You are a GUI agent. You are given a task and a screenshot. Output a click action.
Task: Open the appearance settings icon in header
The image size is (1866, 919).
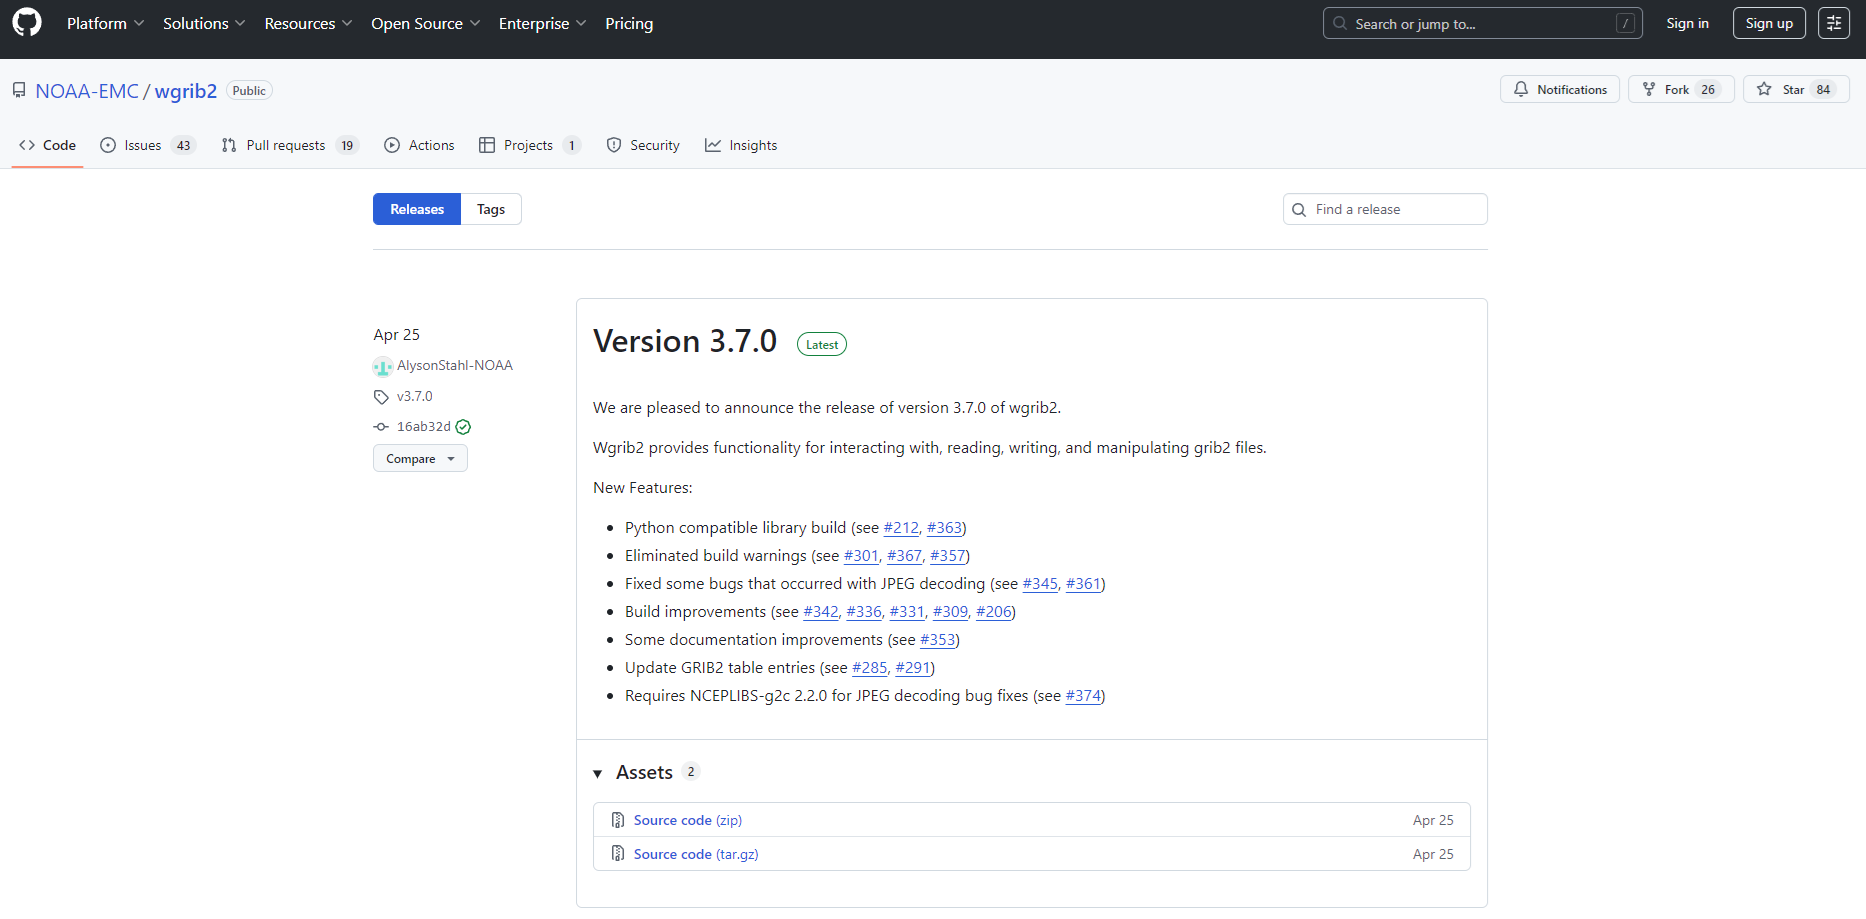pos(1834,23)
